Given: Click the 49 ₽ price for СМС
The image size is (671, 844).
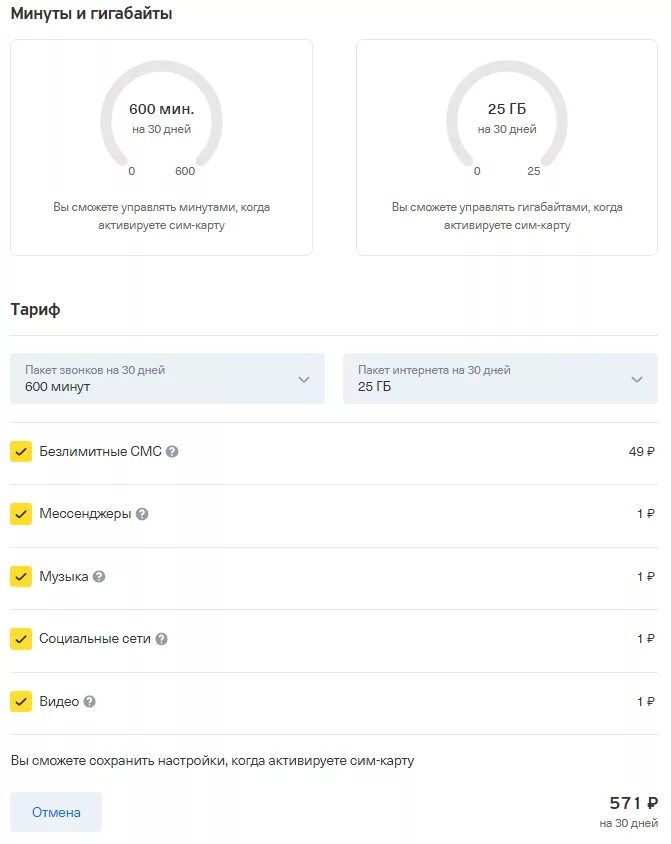Looking at the screenshot, I should pyautogui.click(x=641, y=452).
